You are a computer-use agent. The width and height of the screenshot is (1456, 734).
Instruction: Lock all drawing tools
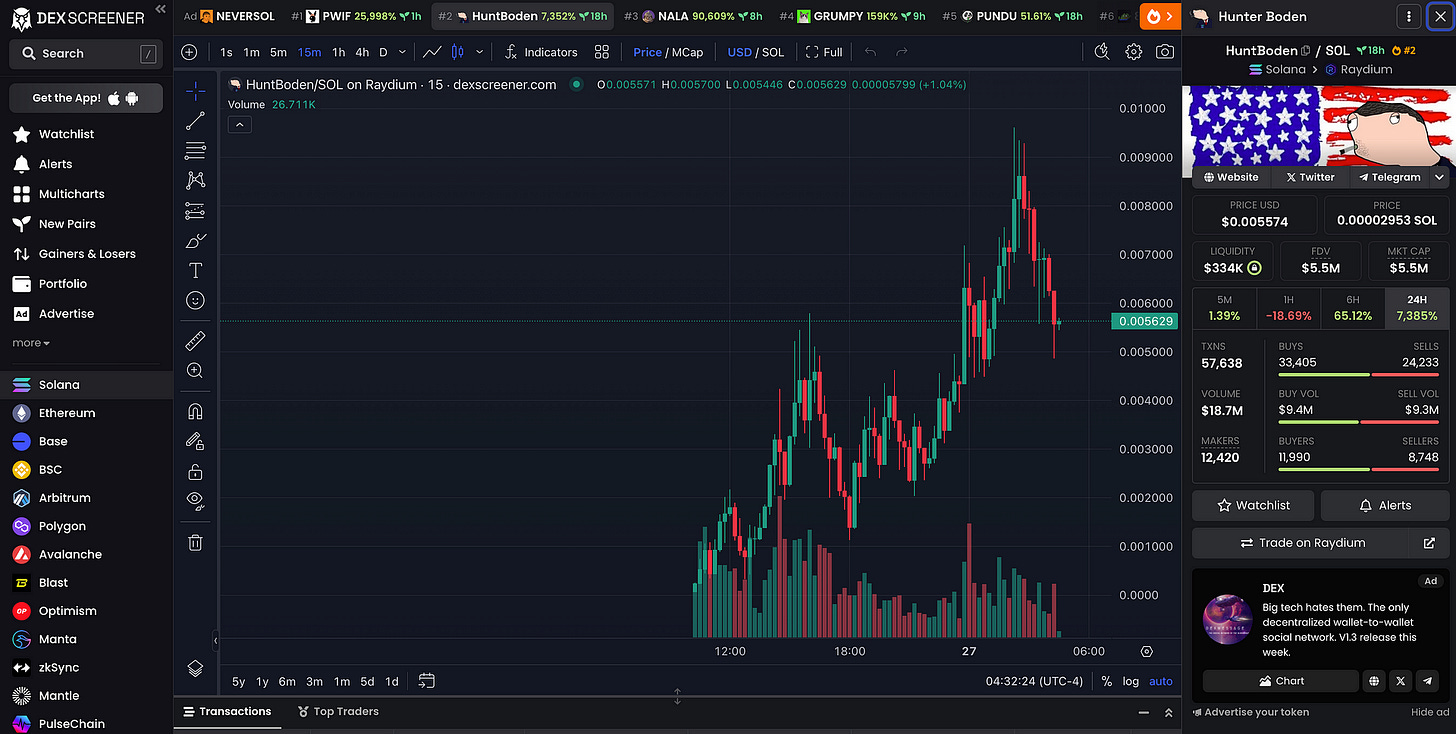(195, 471)
